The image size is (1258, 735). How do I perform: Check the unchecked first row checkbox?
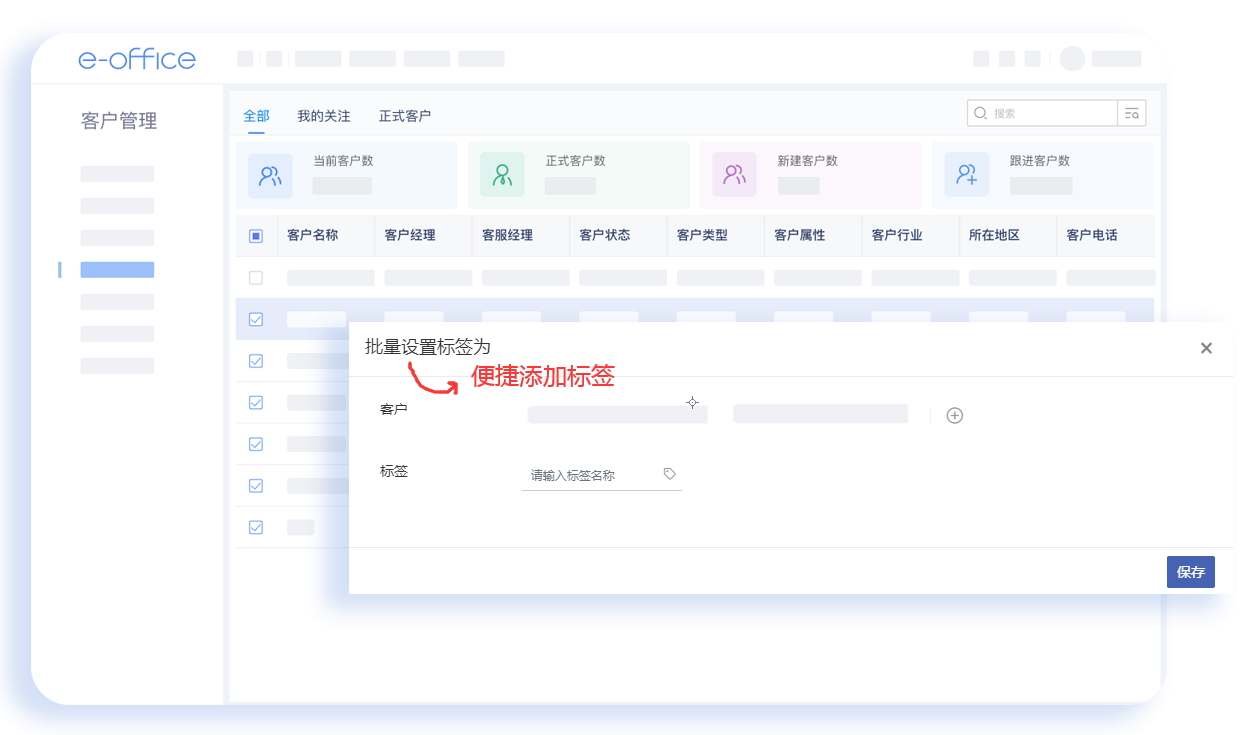pyautogui.click(x=256, y=278)
